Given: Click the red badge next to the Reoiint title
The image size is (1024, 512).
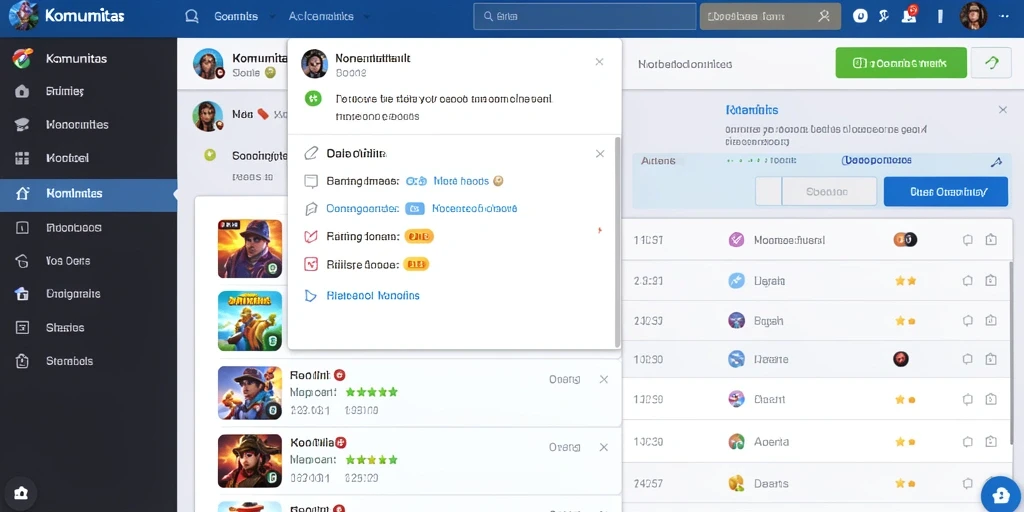Looking at the screenshot, I should tap(340, 375).
